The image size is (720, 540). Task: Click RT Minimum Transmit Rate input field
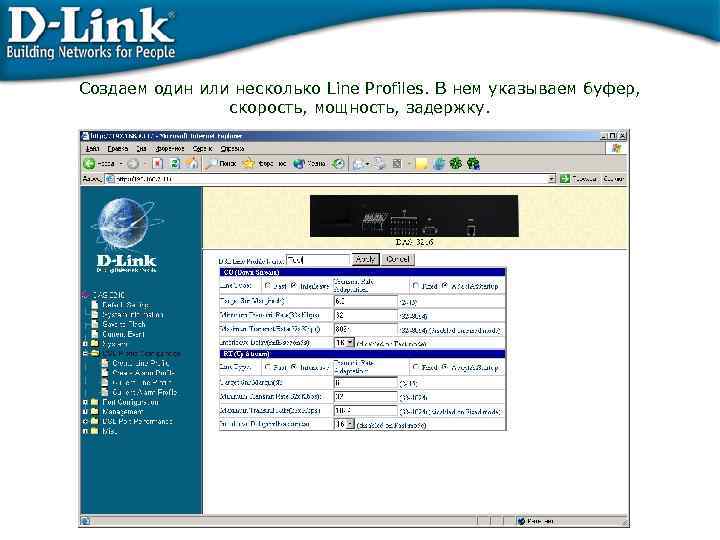(366, 396)
